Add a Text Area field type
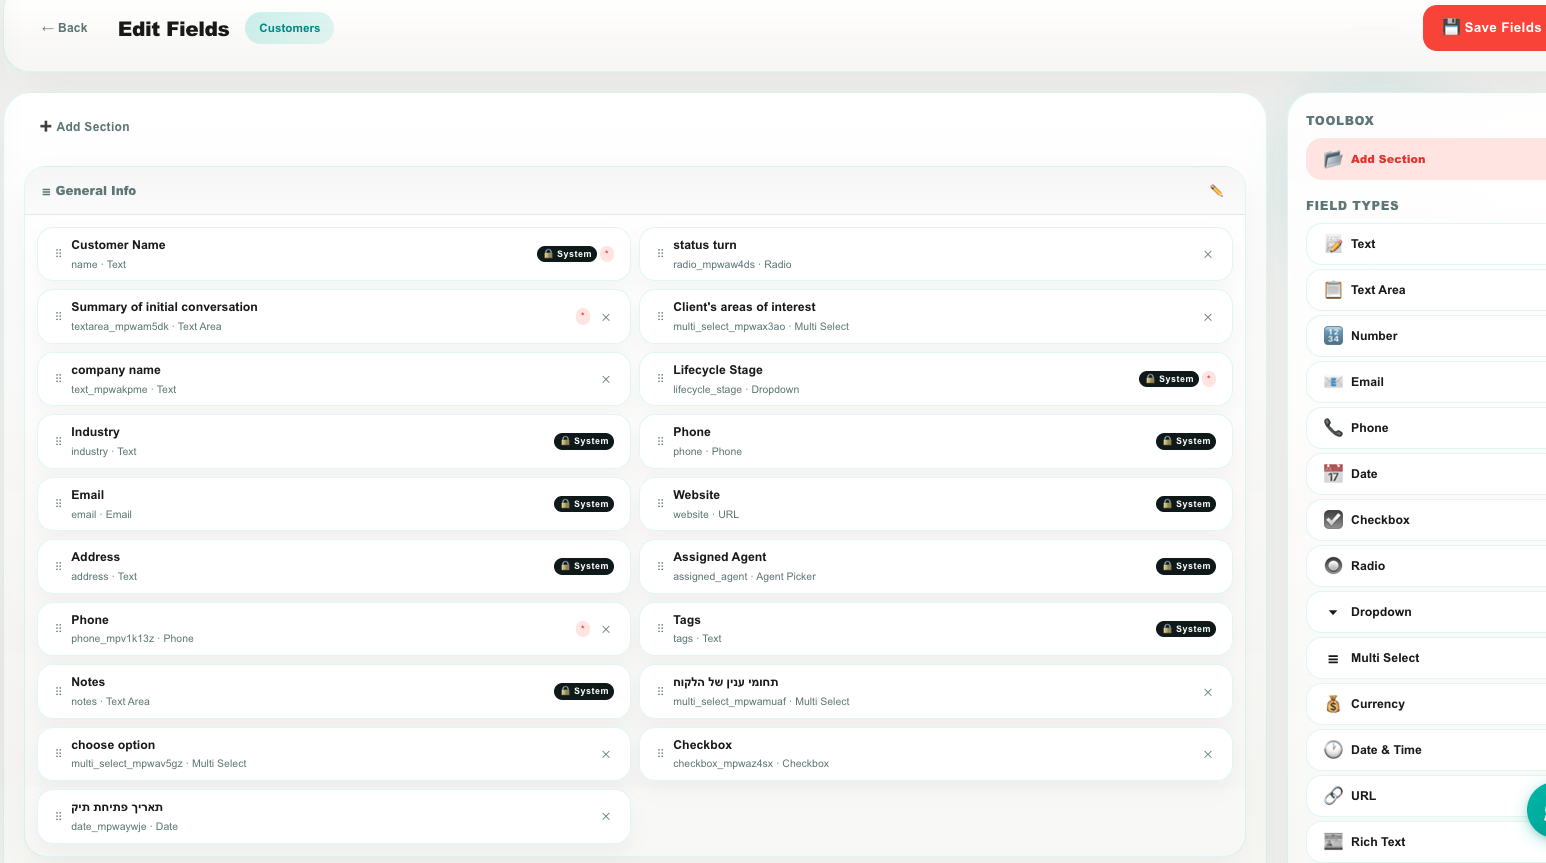Viewport: 1546px width, 863px height. pyautogui.click(x=1426, y=290)
